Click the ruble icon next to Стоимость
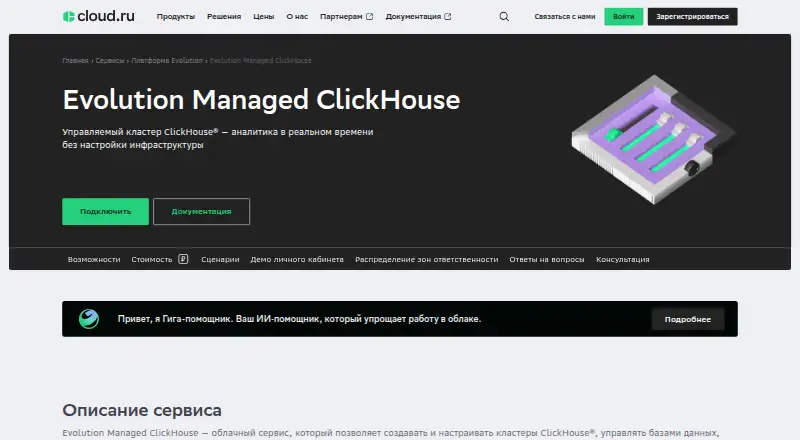The image size is (800, 440). [x=183, y=259]
